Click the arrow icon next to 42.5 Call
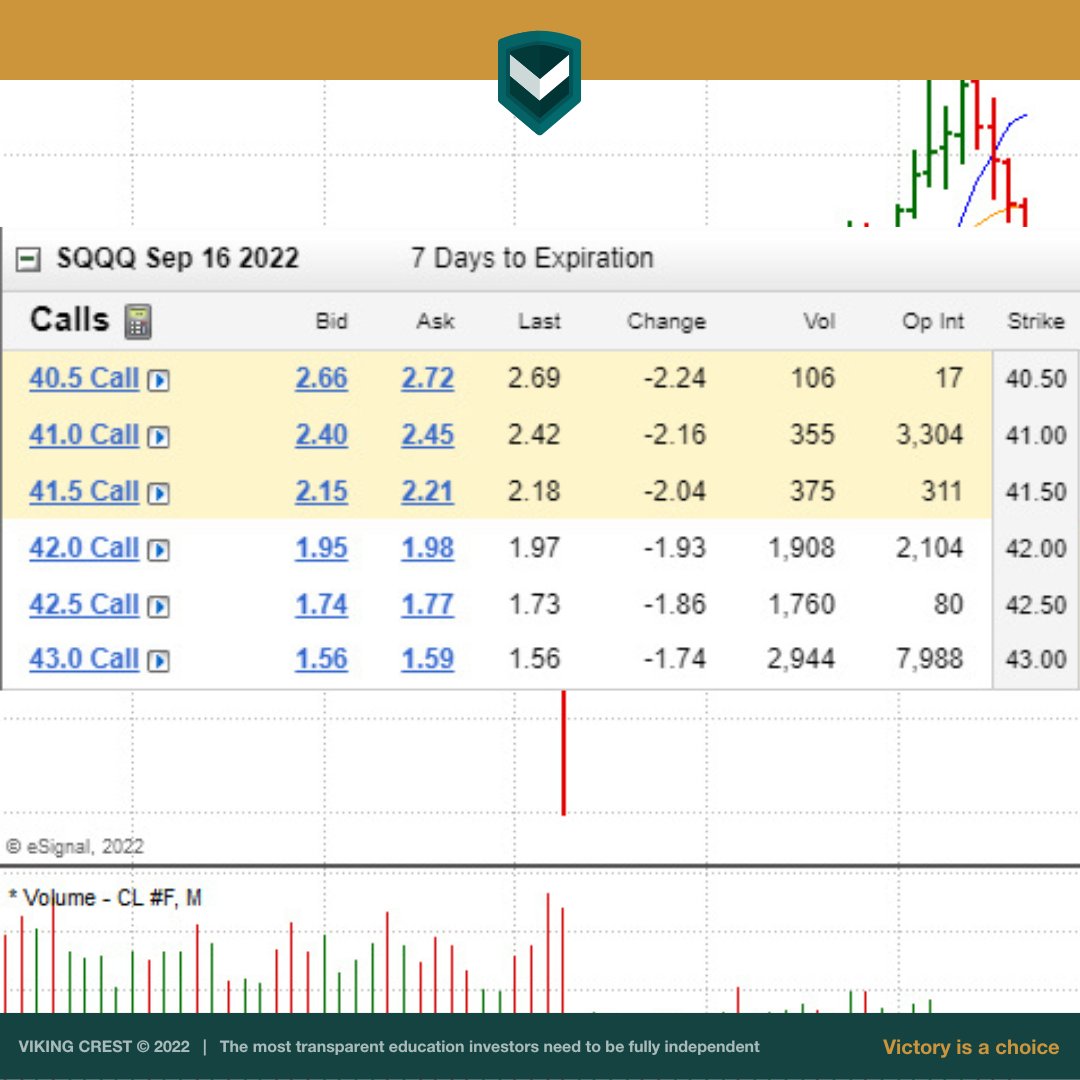The width and height of the screenshot is (1080, 1080). click(158, 606)
